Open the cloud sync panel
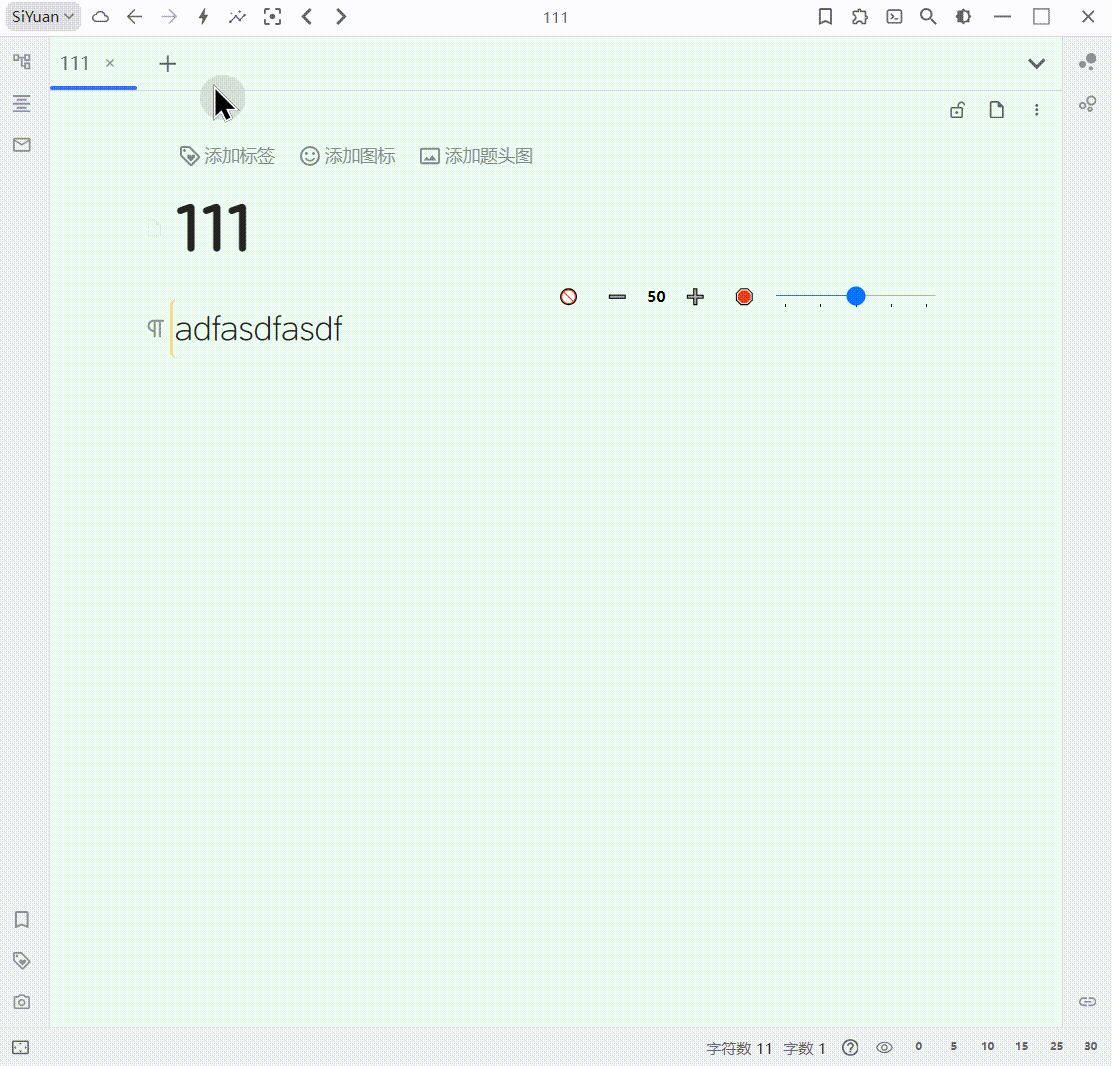 coord(100,16)
